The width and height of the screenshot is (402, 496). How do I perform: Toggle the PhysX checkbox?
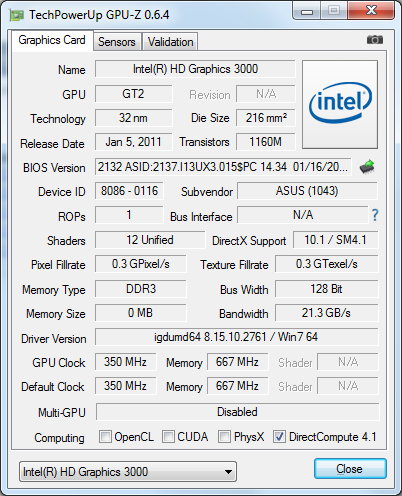click(x=224, y=436)
